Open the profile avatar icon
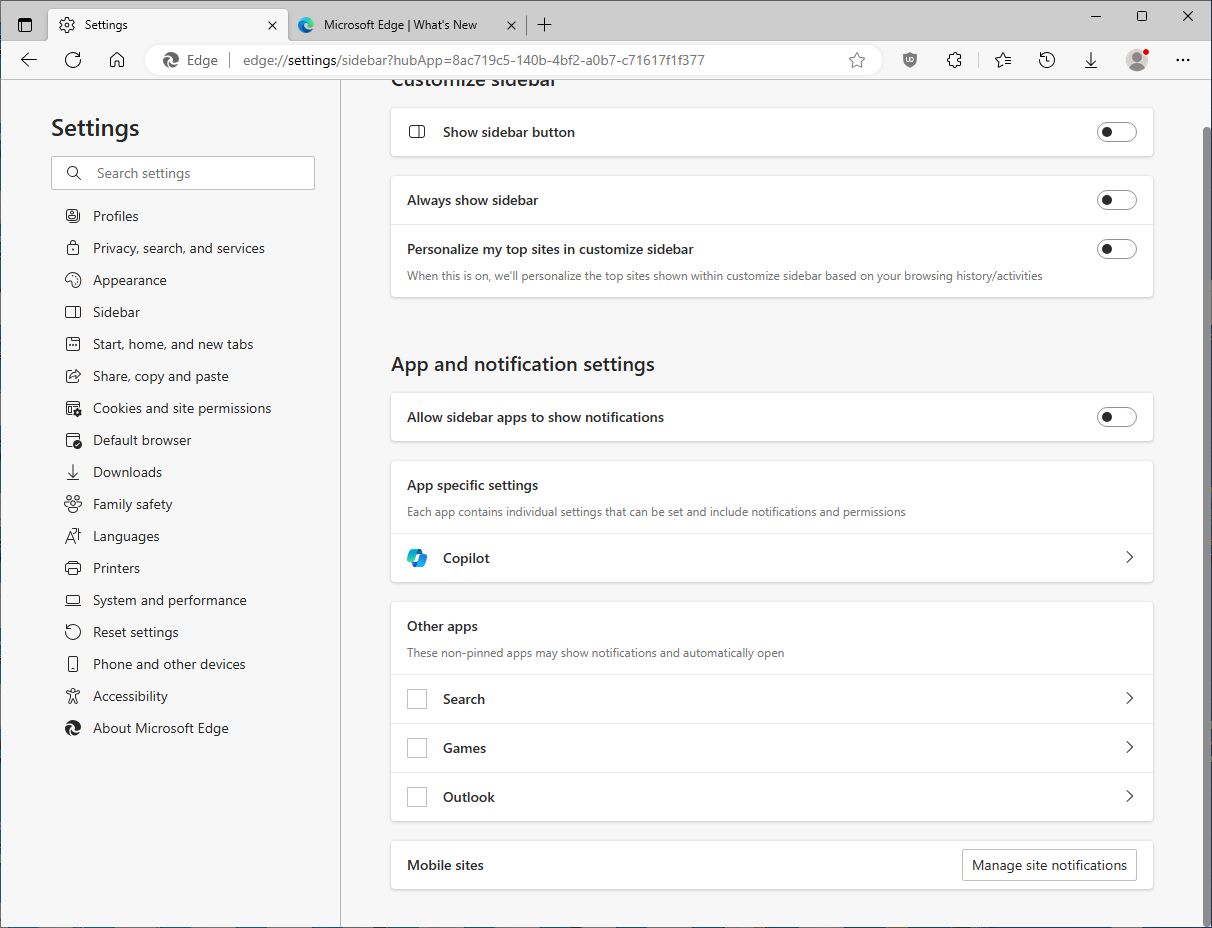This screenshot has height=928, width=1212. [1137, 60]
